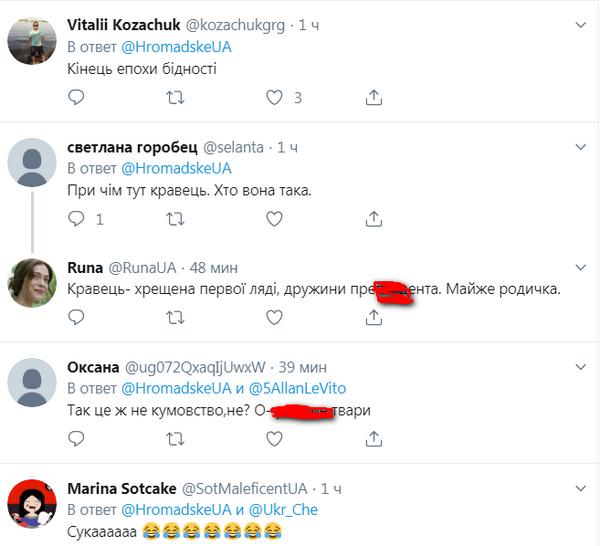
Task: Share Оксана's tweet
Action: coord(373,438)
